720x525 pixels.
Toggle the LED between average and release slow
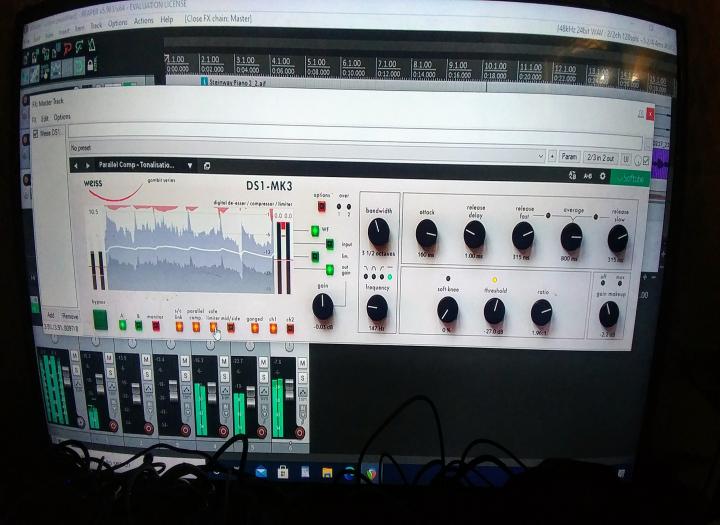click(596, 217)
